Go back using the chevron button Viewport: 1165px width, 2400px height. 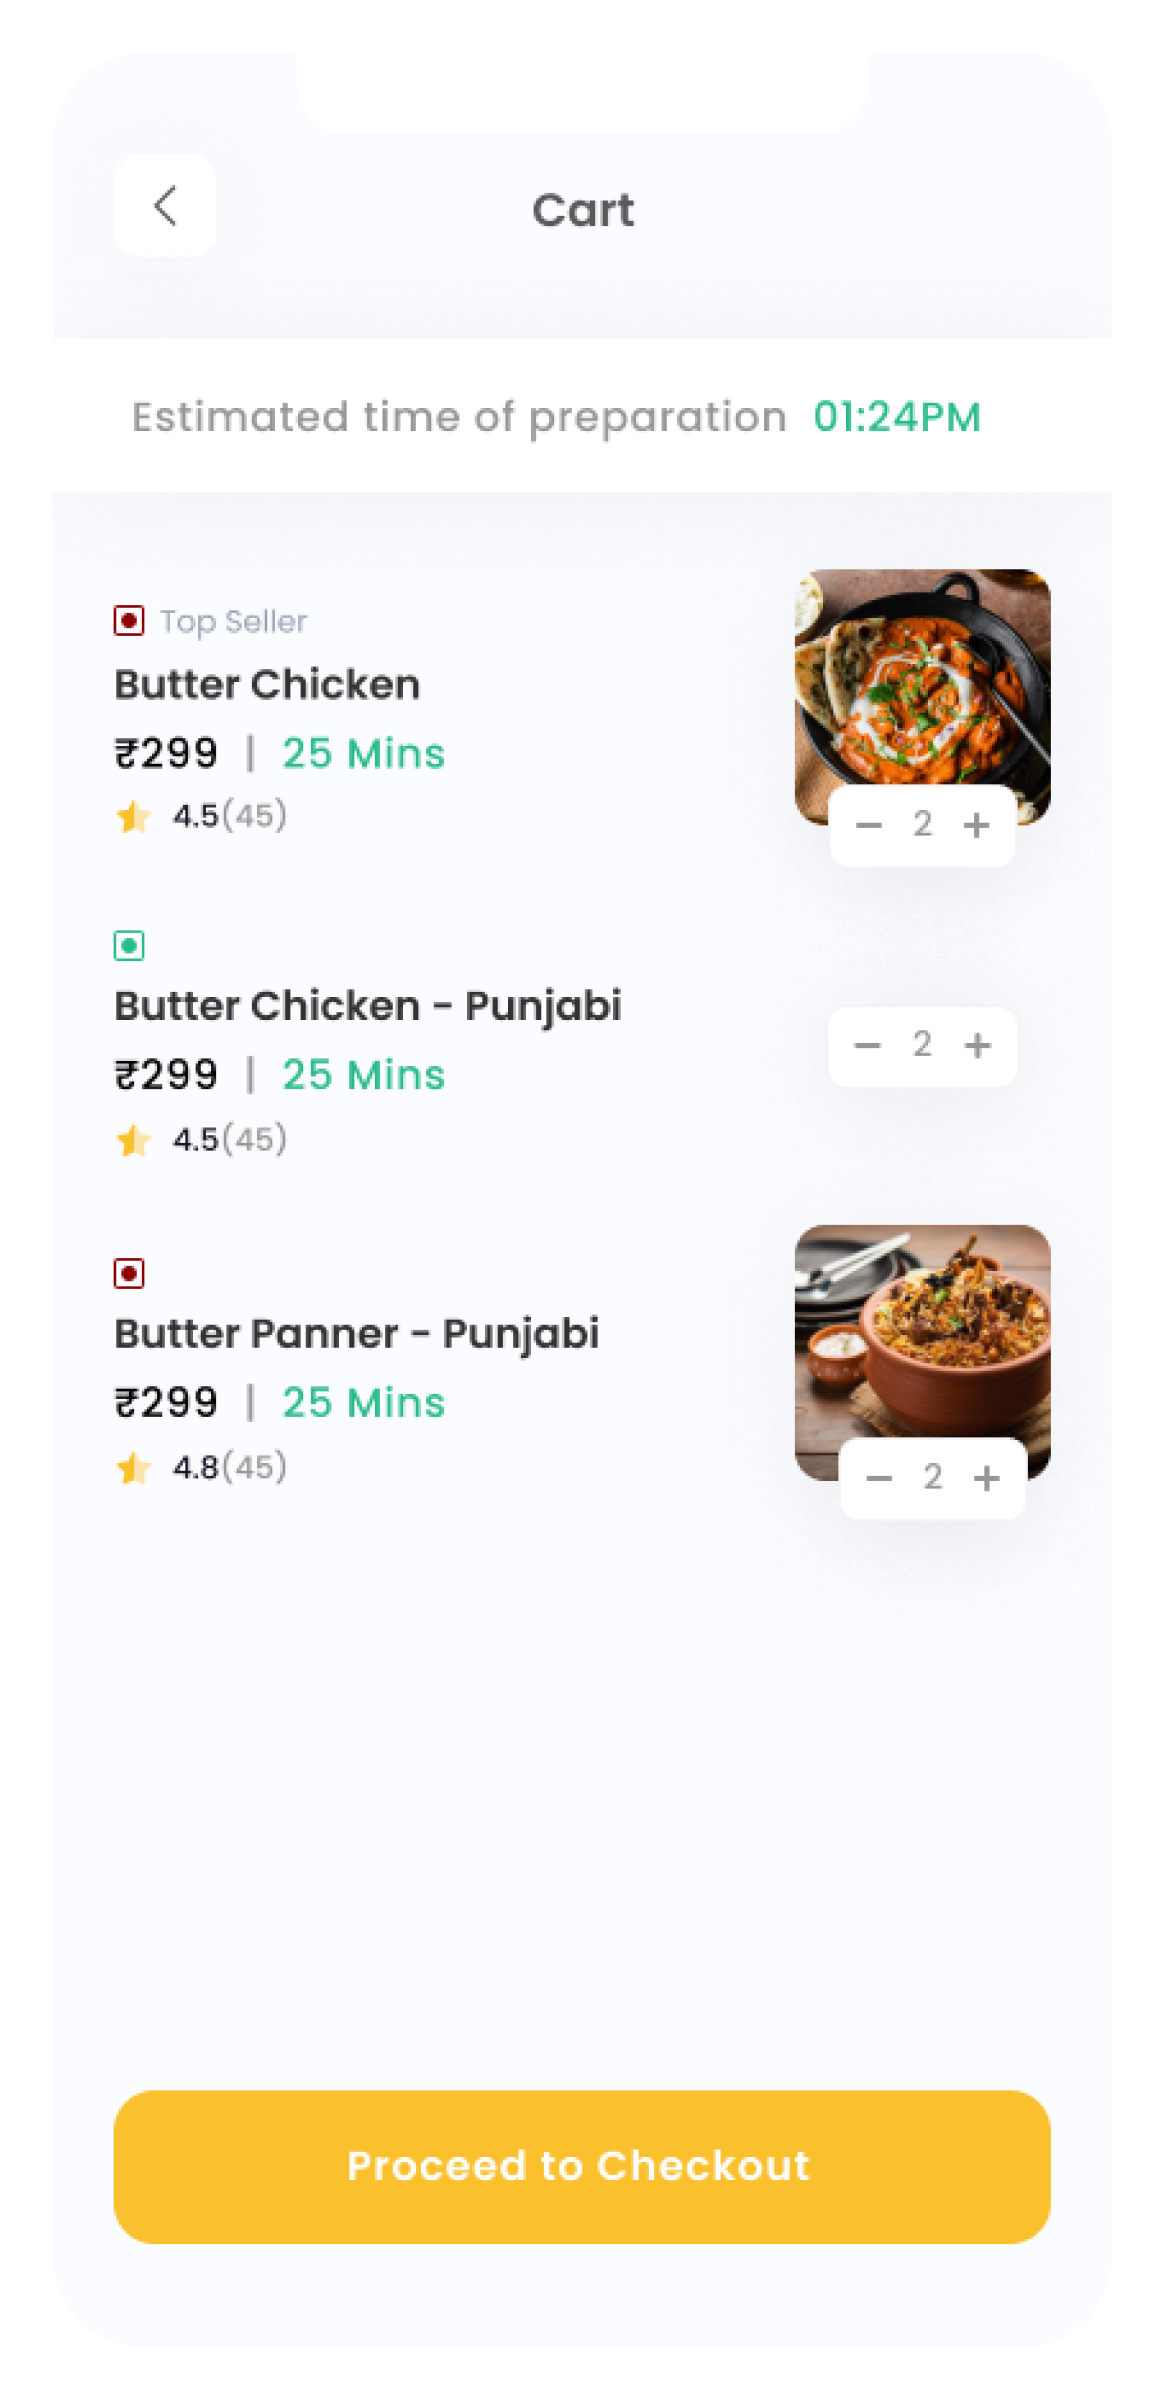click(x=165, y=206)
